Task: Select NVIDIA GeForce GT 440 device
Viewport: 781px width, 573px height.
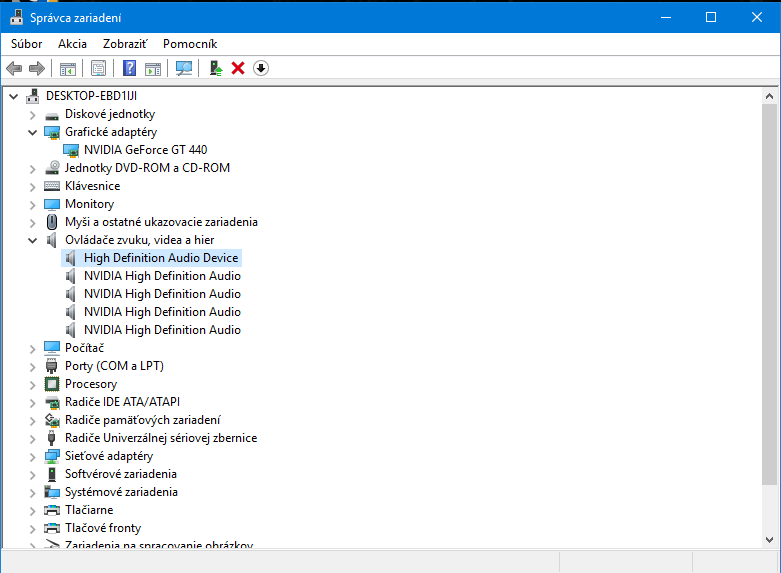Action: tap(145, 150)
